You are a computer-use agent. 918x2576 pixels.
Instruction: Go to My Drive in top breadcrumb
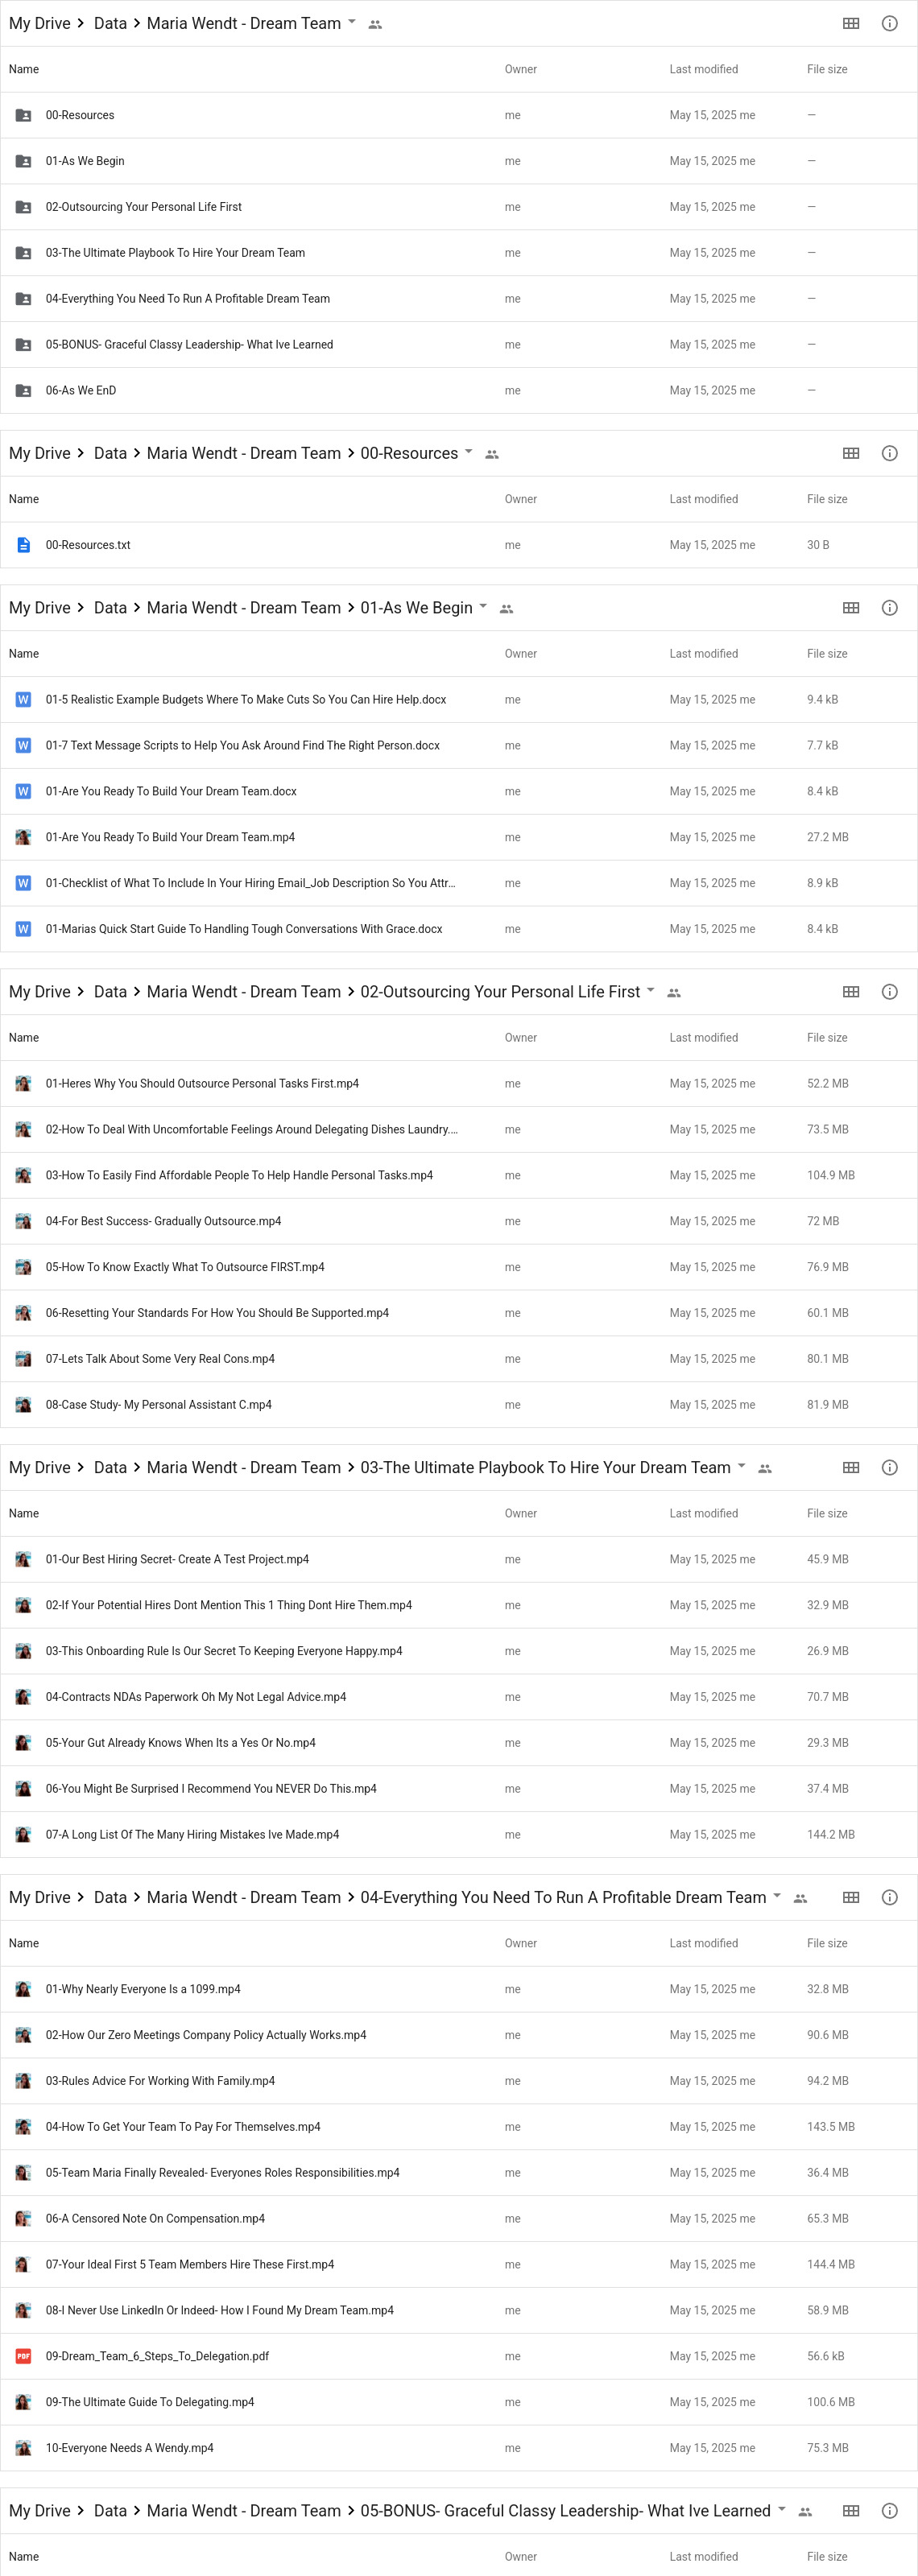pyautogui.click(x=40, y=23)
